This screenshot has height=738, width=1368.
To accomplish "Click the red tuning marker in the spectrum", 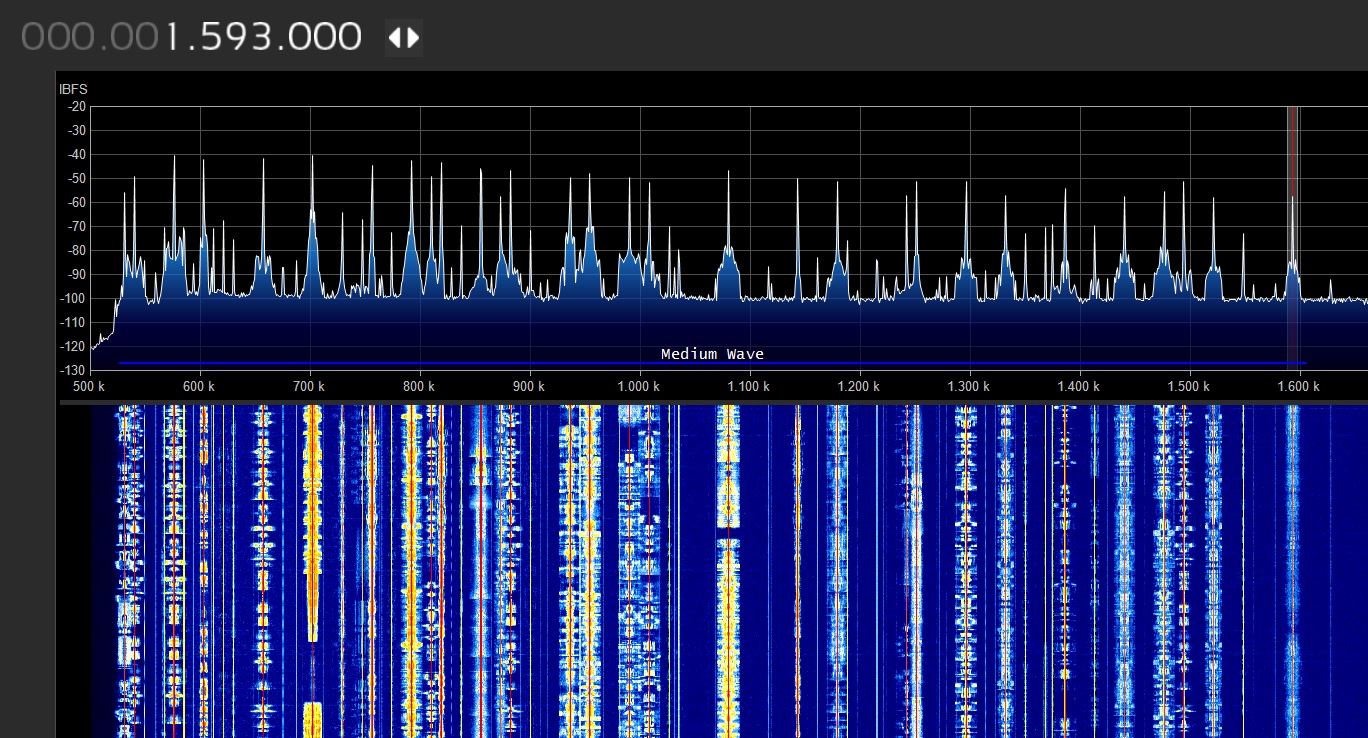I will [x=1292, y=150].
